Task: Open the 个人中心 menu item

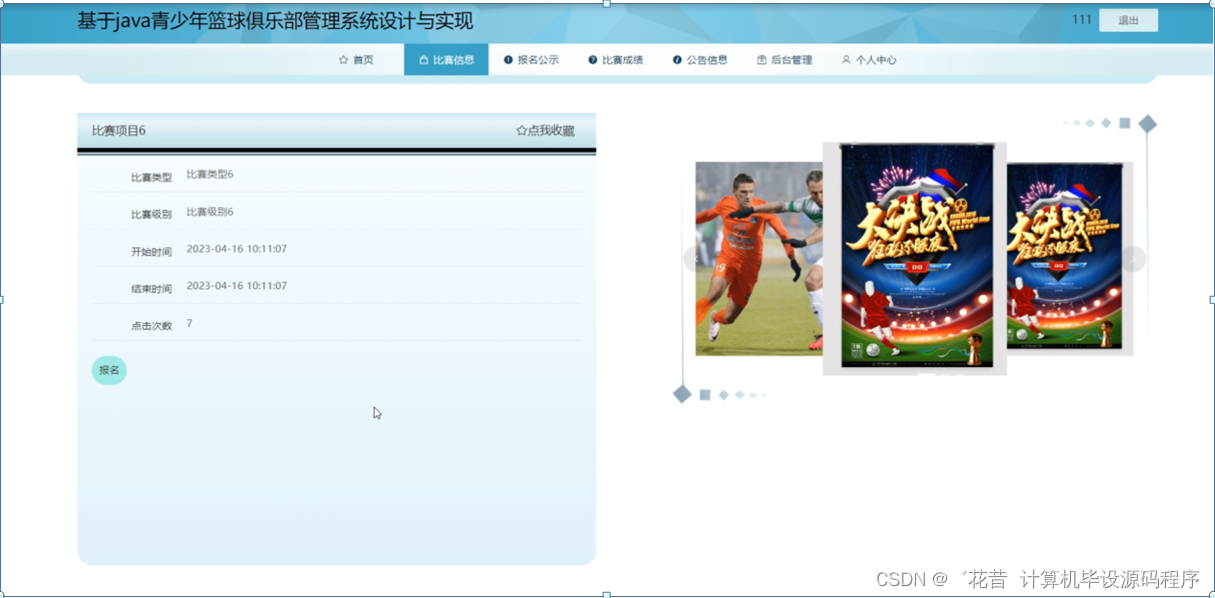Action: pos(869,60)
